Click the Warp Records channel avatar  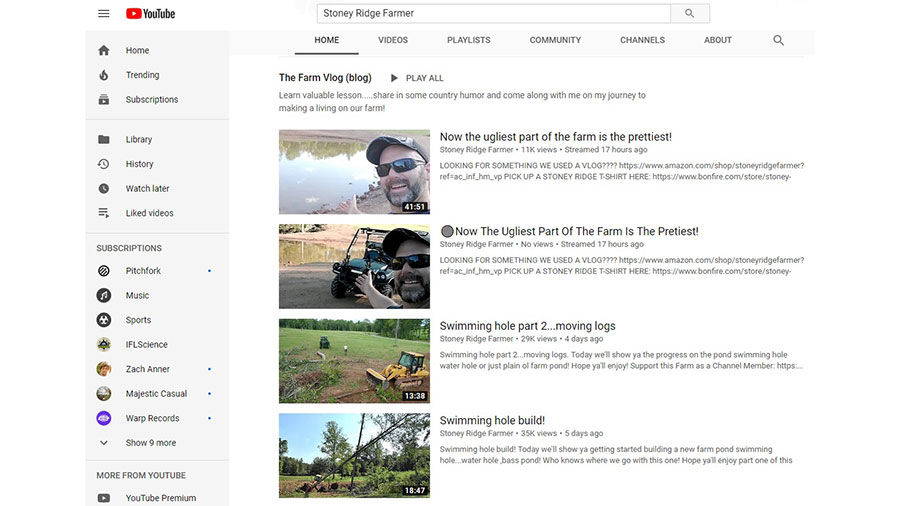[104, 418]
